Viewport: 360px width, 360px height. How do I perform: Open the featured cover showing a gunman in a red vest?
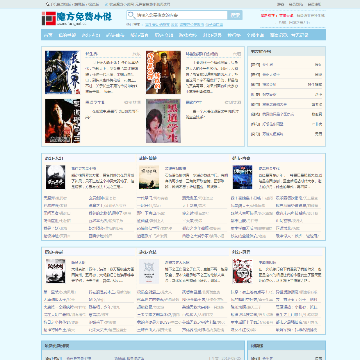tap(163, 72)
